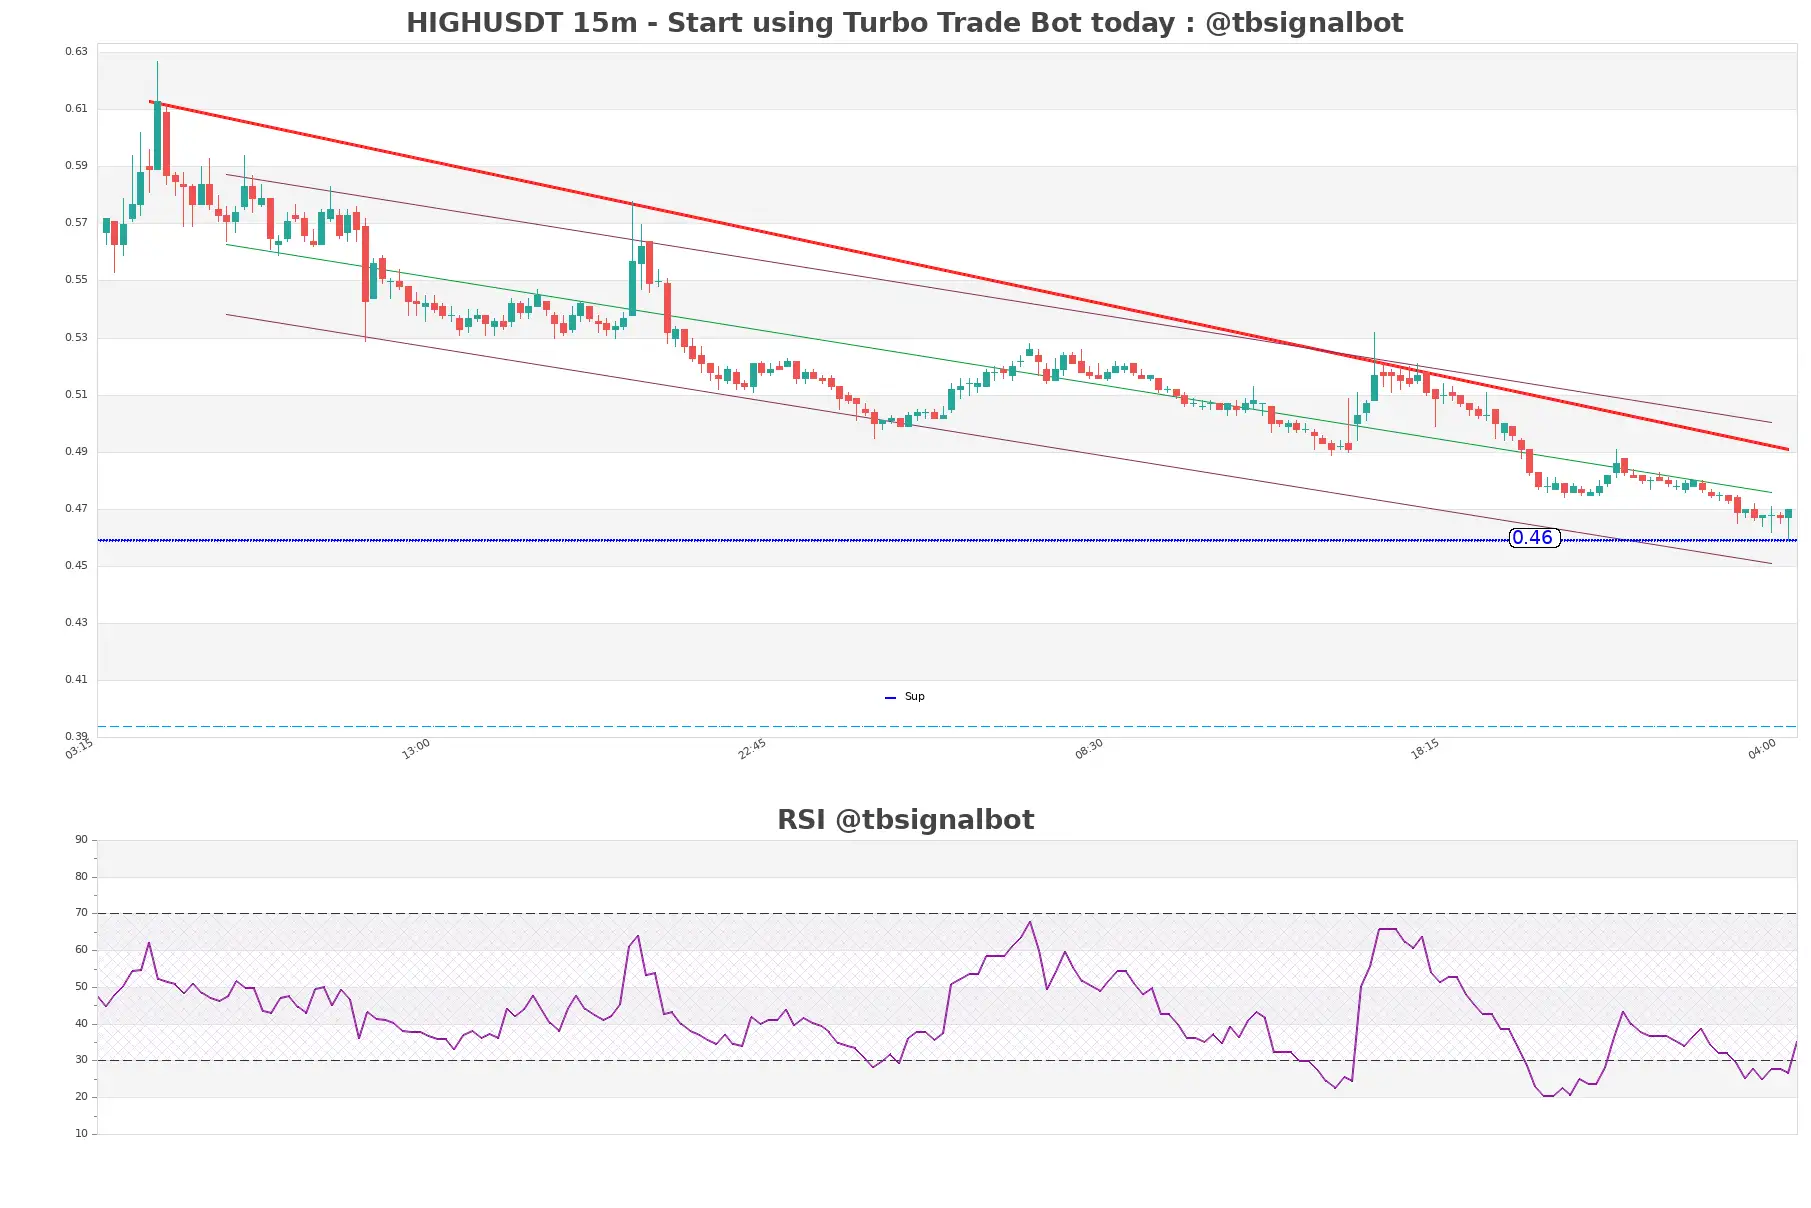Viewport: 1811px width, 1208px height.
Task: Click the 0.46 support price label
Action: coord(1533,538)
